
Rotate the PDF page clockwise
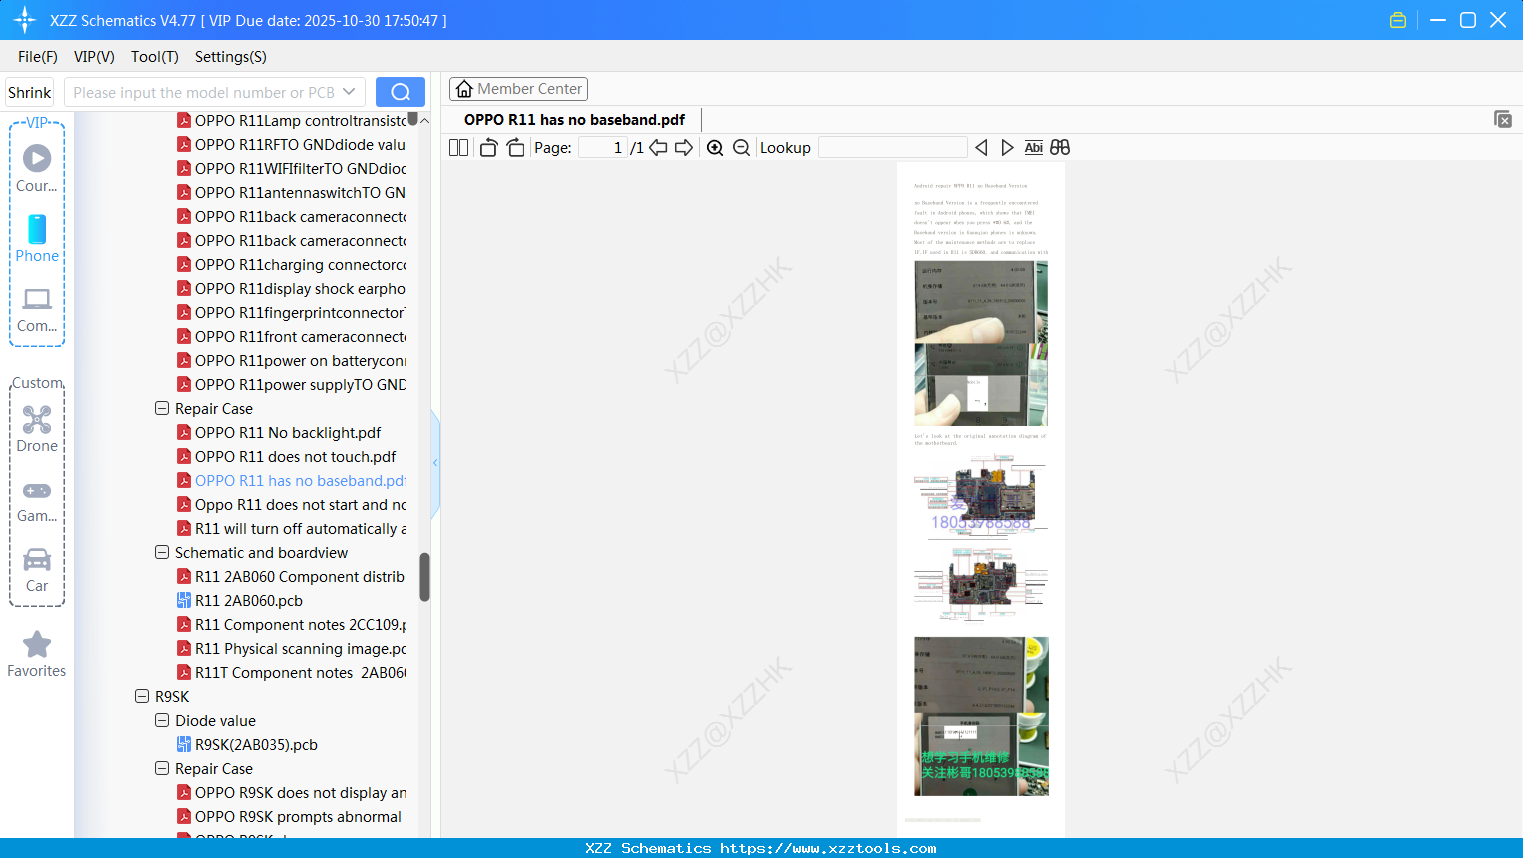click(x=515, y=147)
